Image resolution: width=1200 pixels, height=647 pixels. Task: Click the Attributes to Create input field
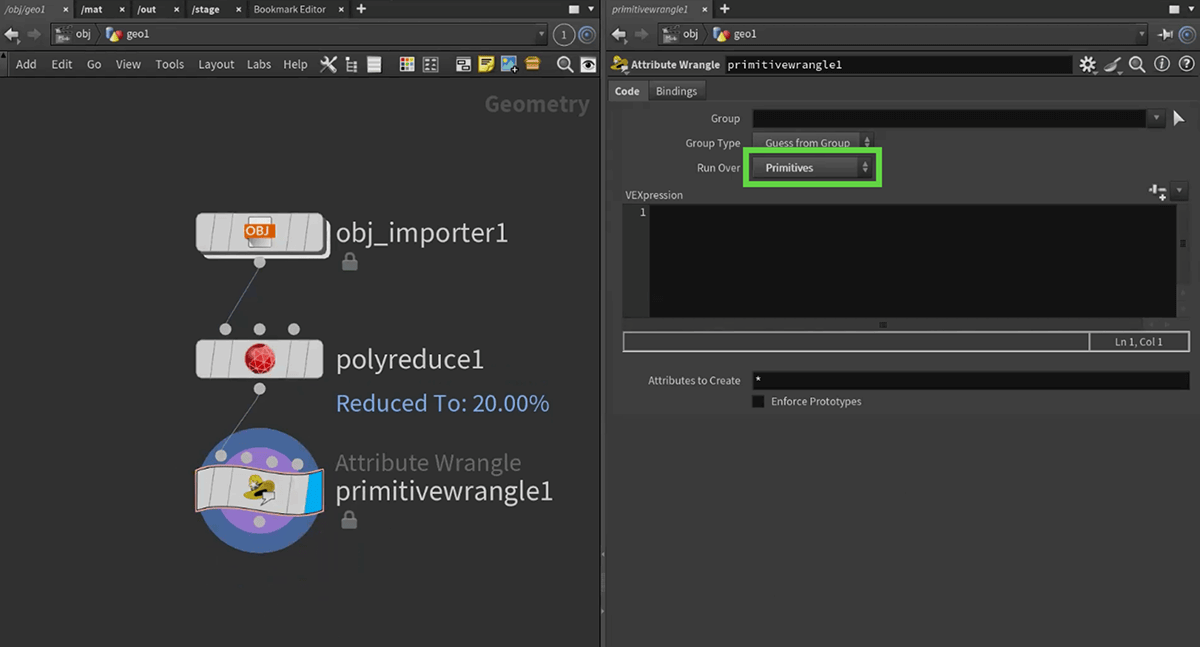click(x=969, y=381)
